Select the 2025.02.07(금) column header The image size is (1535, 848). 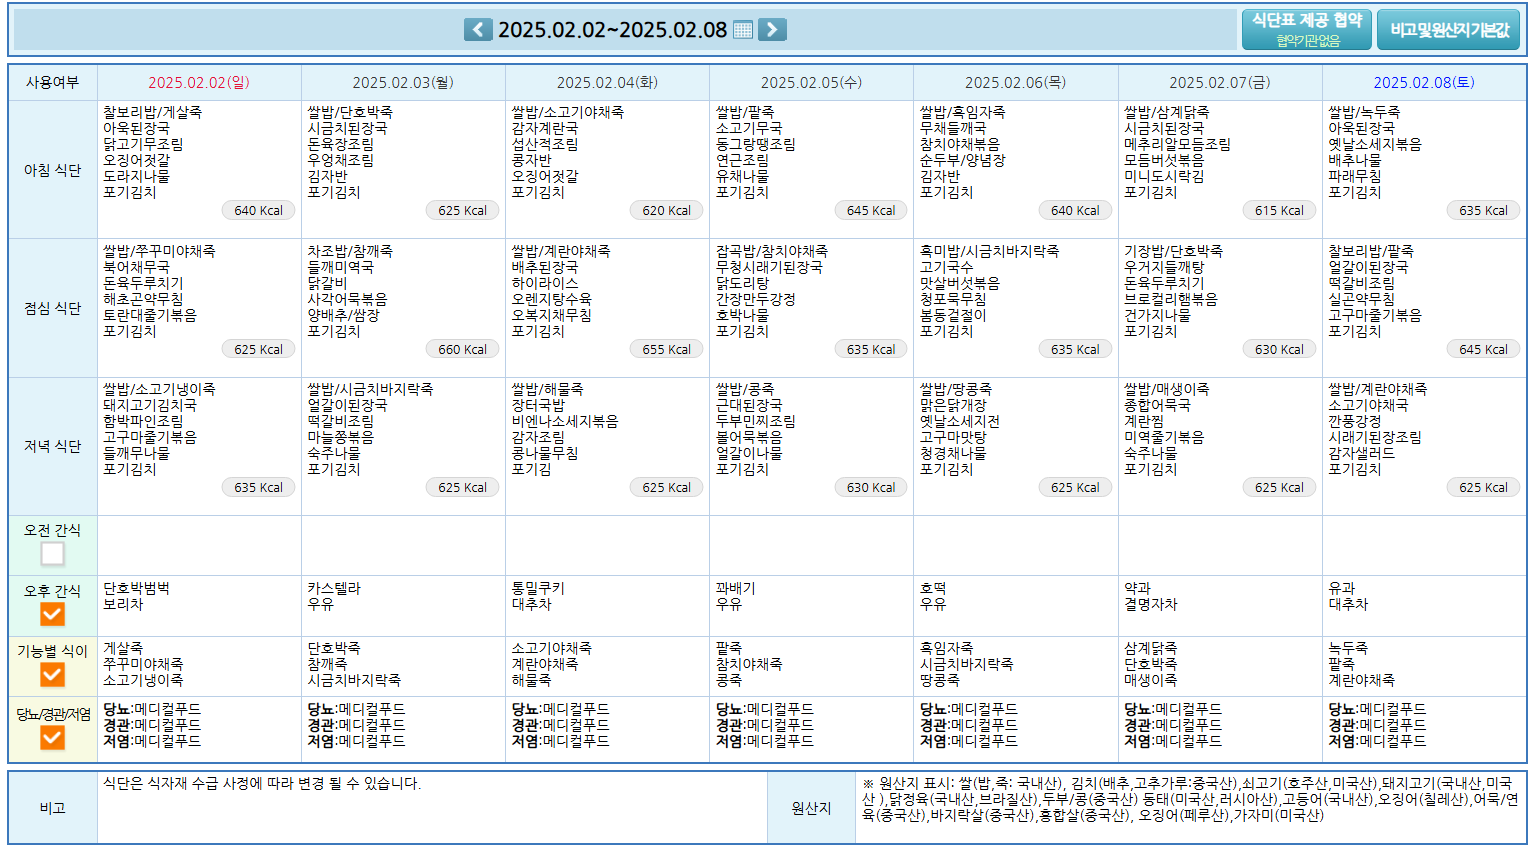[1220, 83]
